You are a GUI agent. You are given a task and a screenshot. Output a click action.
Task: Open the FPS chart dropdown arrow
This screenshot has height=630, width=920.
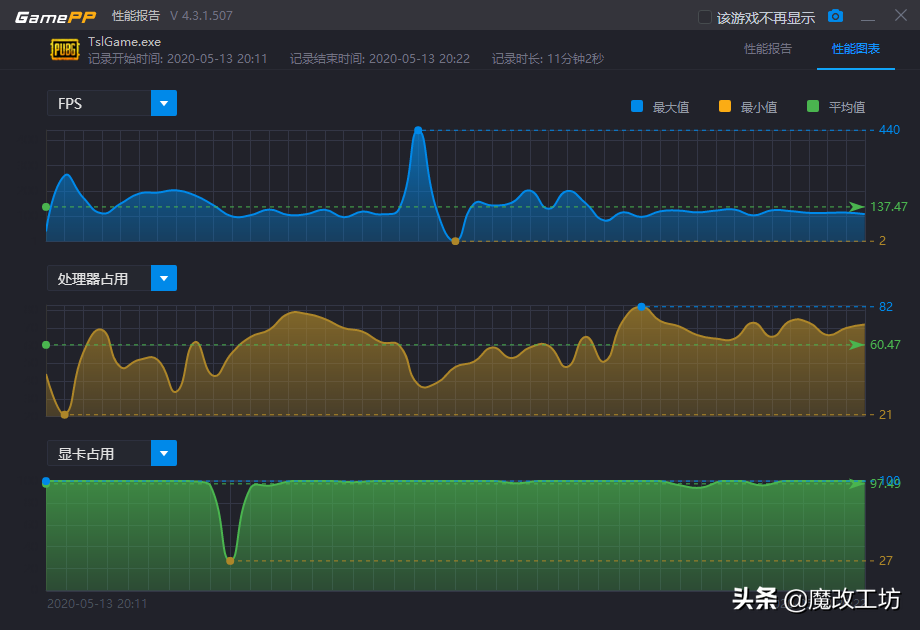tap(164, 103)
